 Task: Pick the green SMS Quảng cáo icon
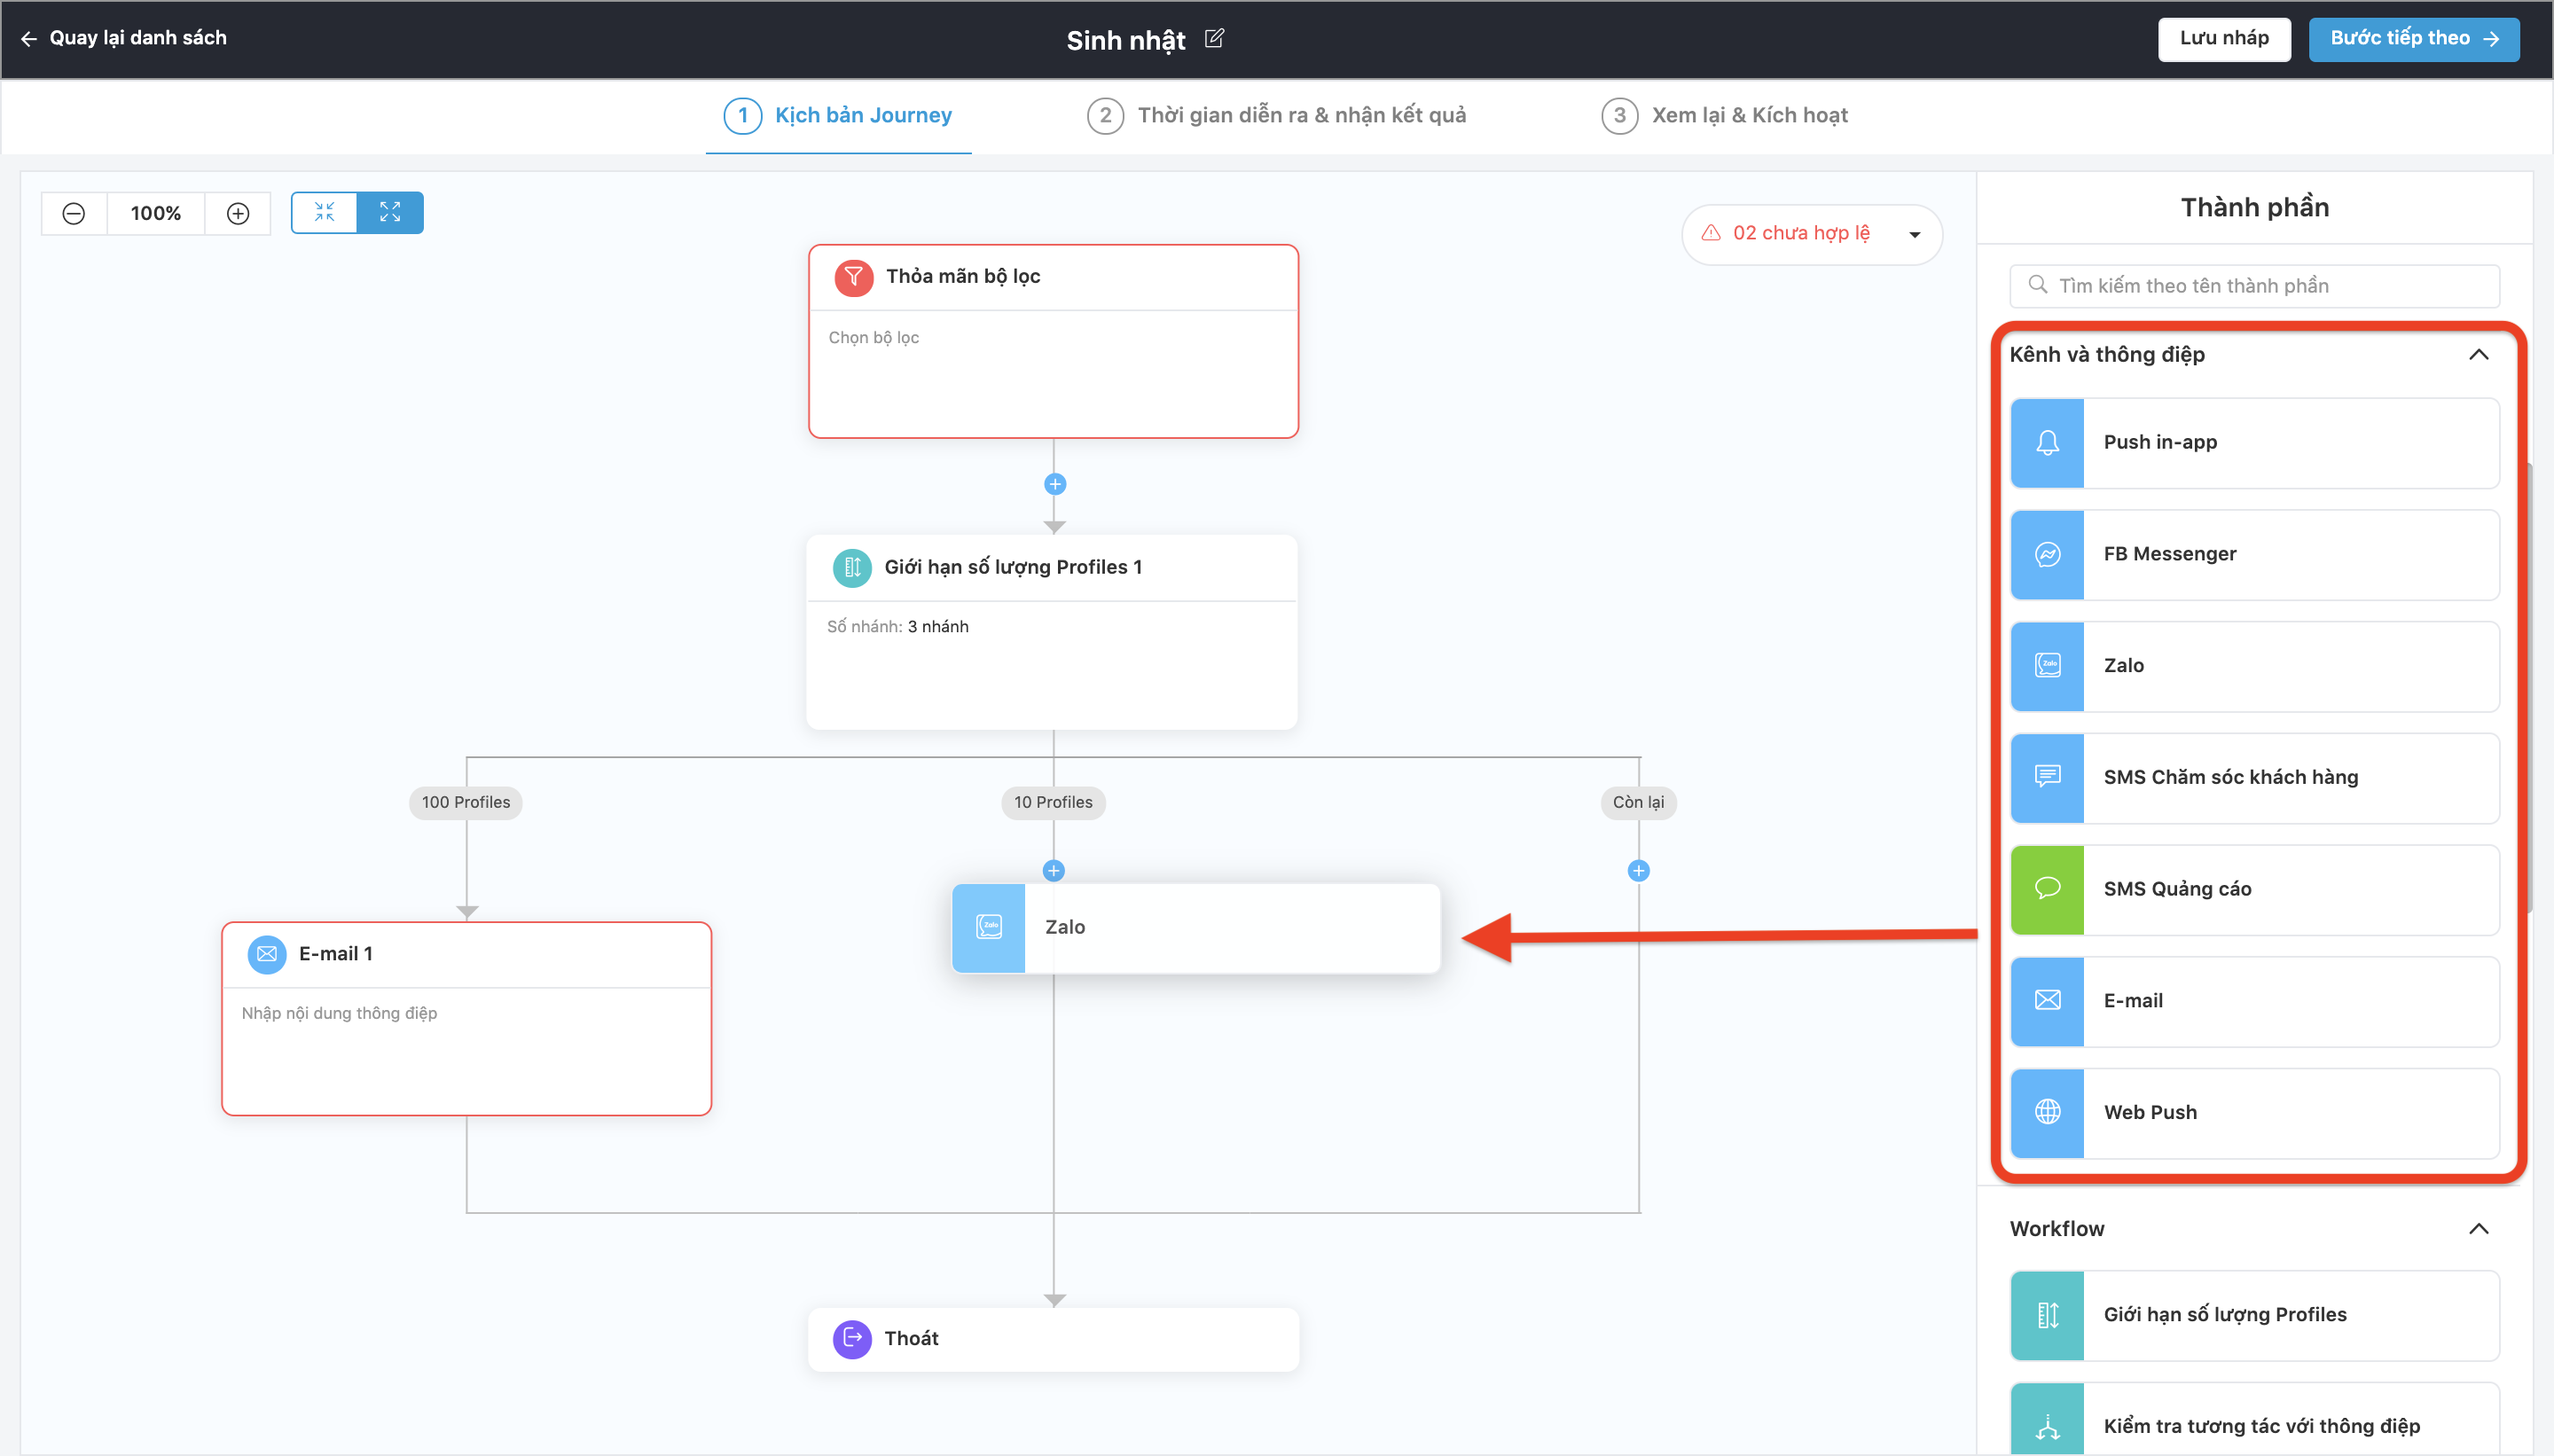tap(2047, 889)
